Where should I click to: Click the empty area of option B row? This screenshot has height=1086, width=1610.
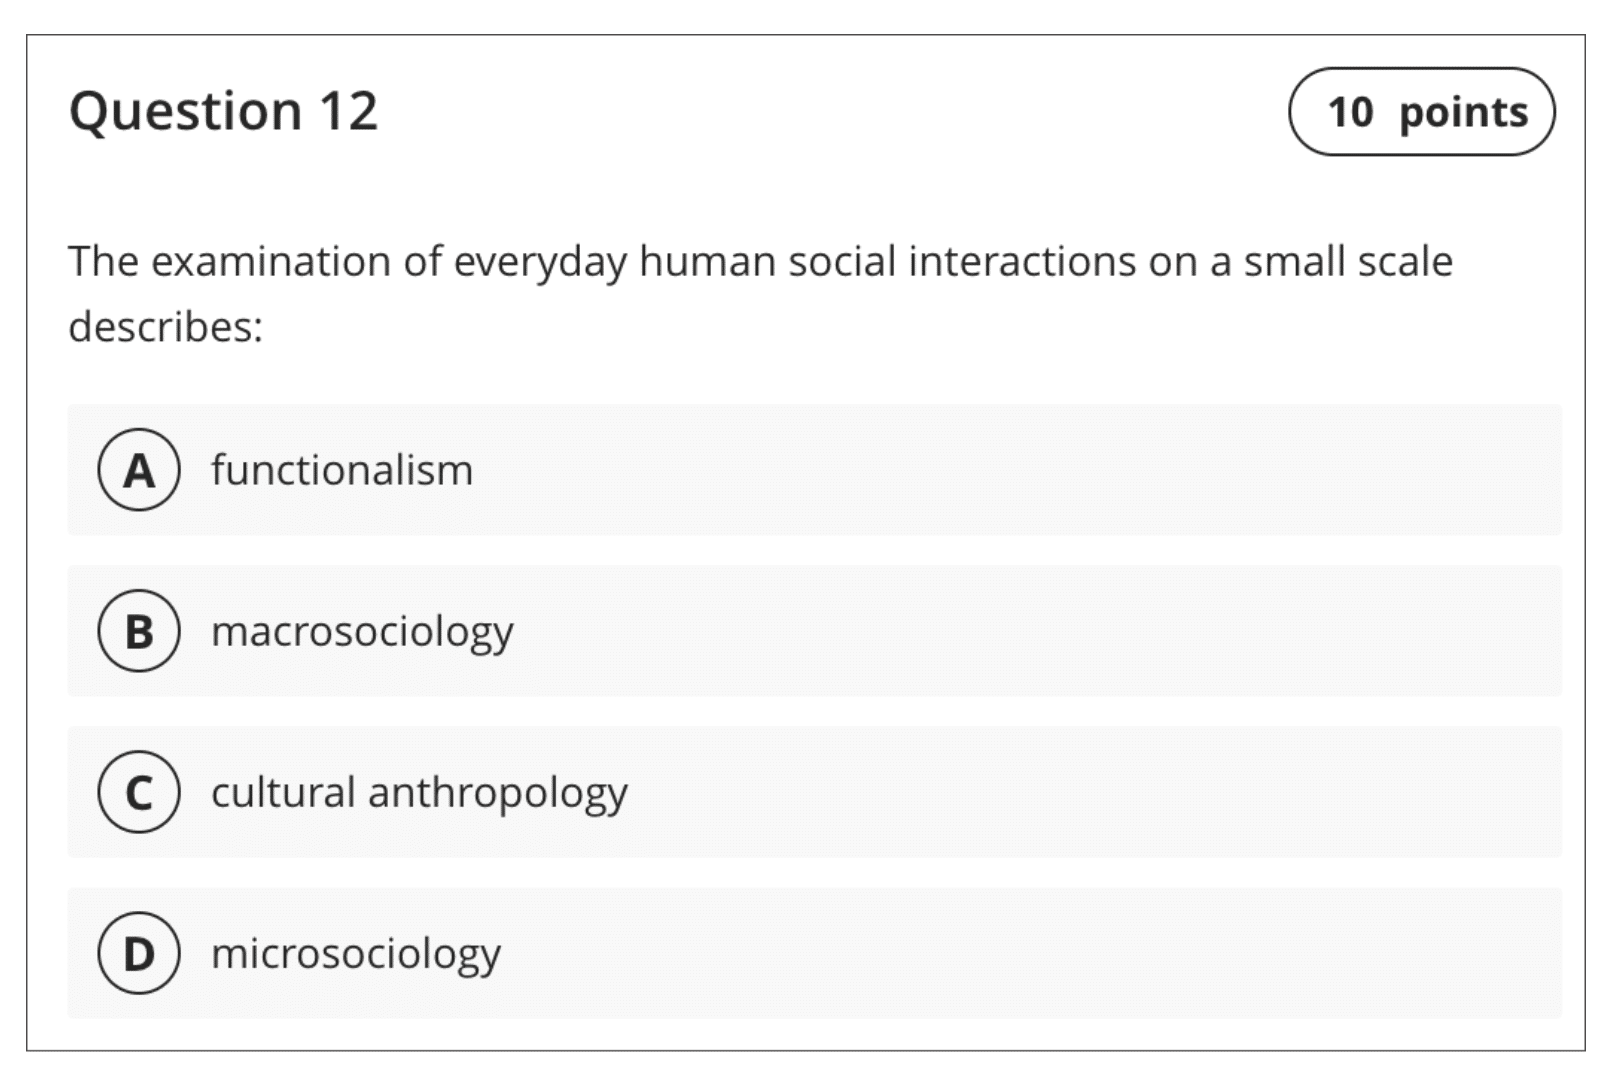click(1035, 631)
